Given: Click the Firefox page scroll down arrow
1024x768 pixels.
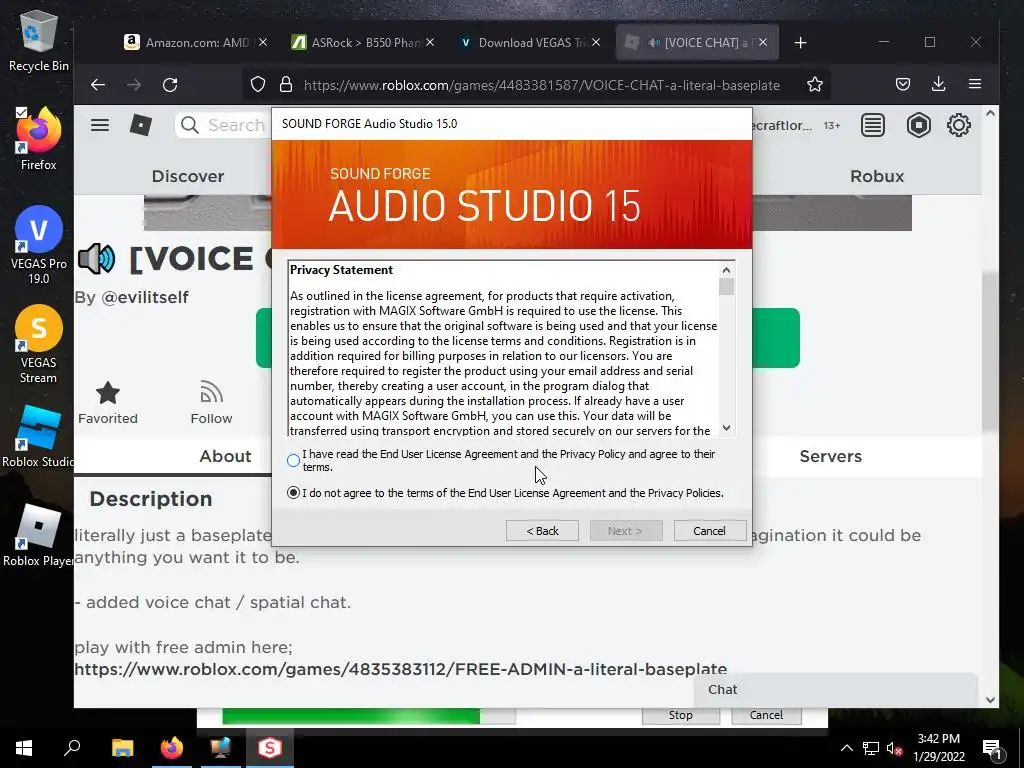Looking at the screenshot, I should point(990,699).
